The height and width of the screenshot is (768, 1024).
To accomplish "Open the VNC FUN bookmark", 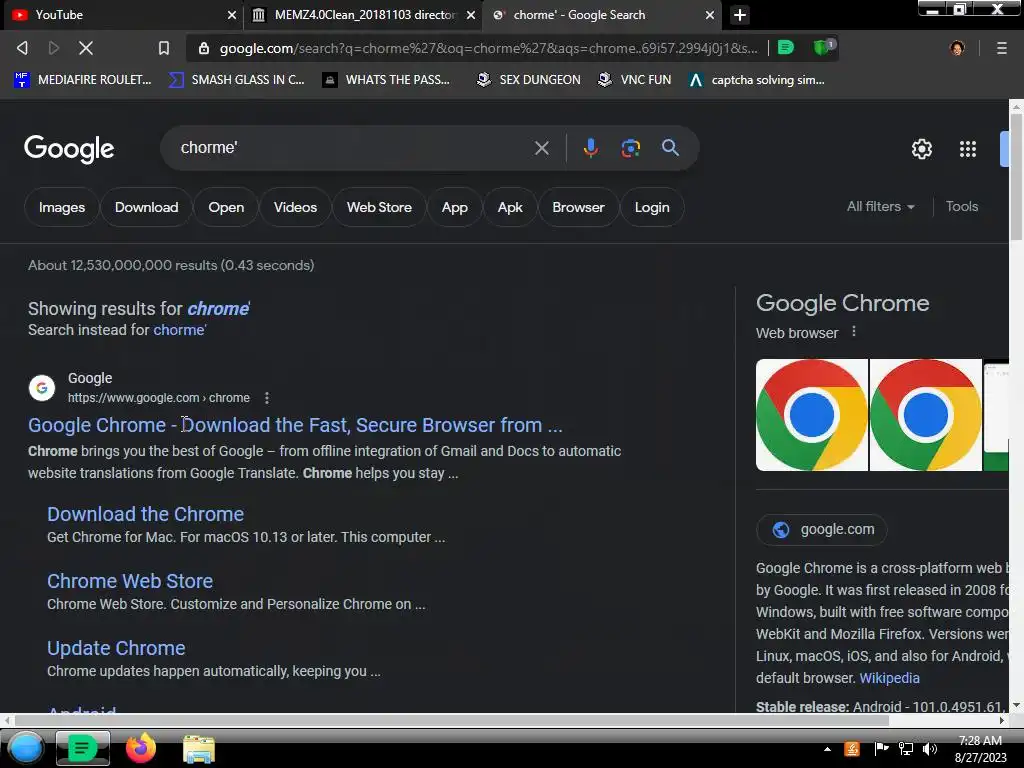I will click(x=634, y=80).
